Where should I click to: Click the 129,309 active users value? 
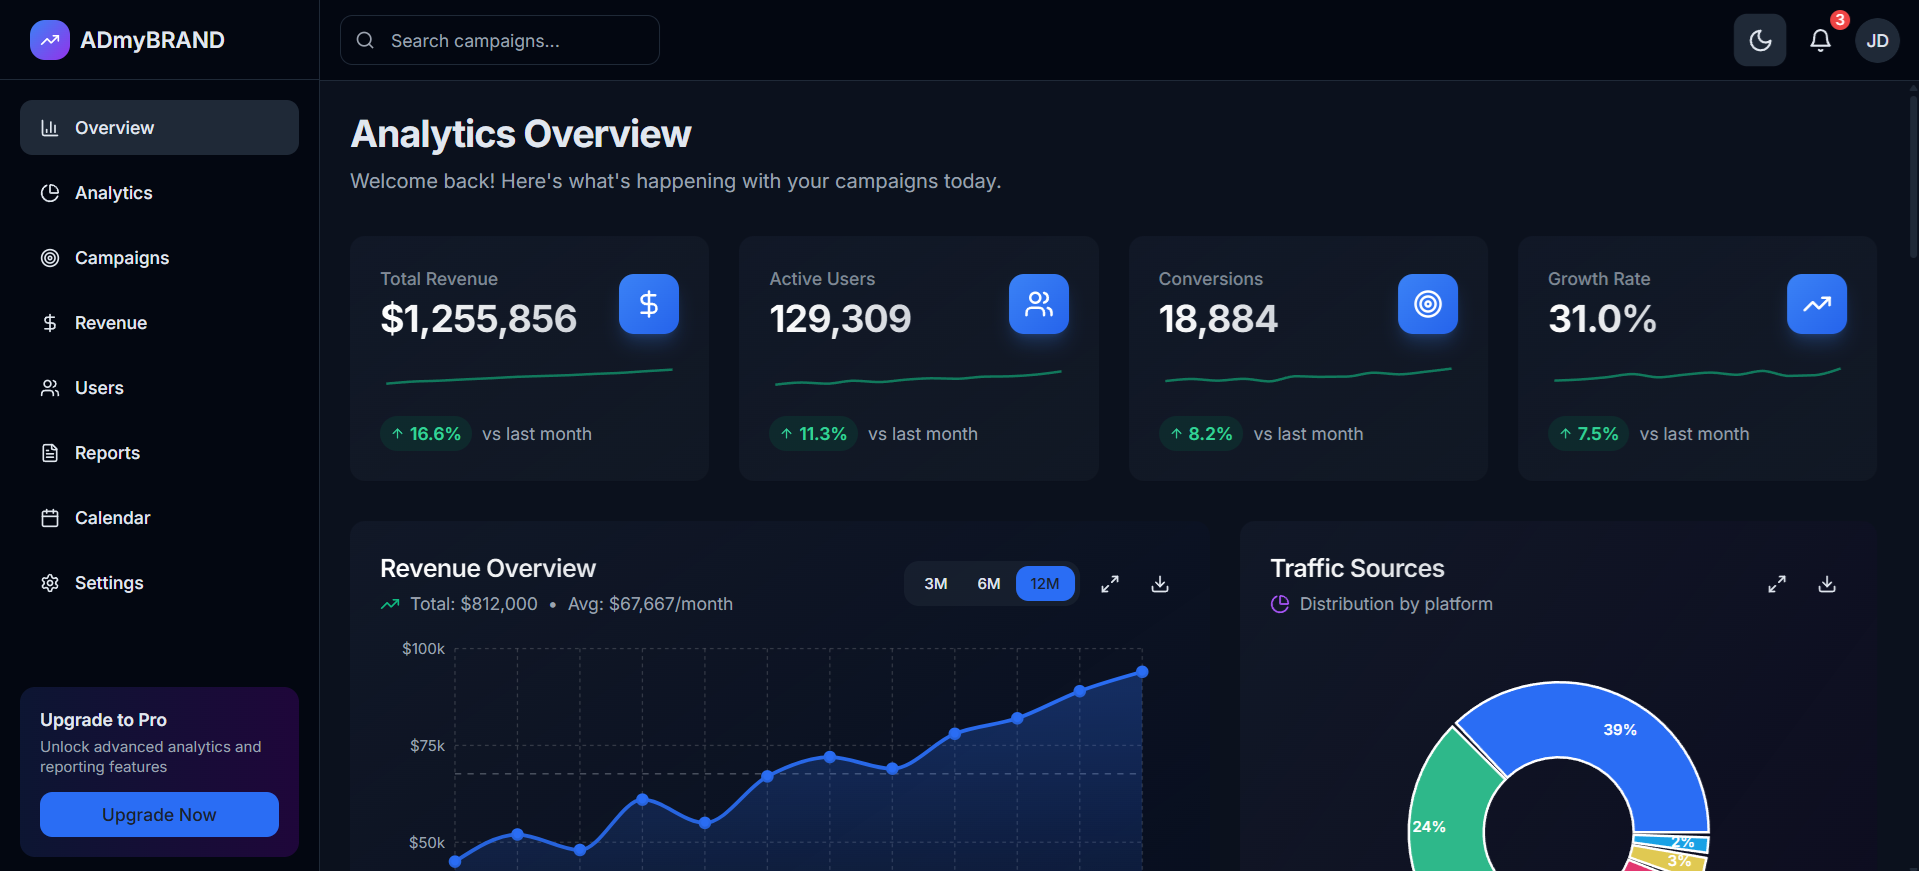pyautogui.click(x=840, y=319)
